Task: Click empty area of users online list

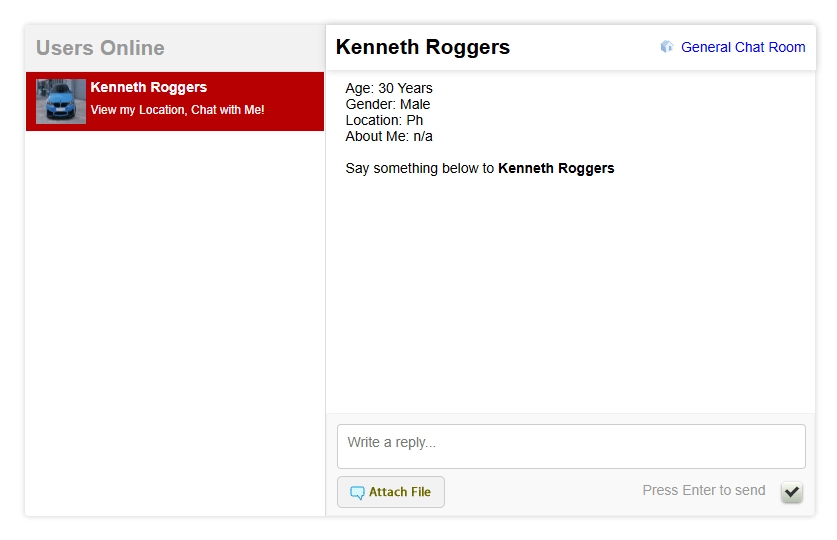Action: click(x=175, y=320)
